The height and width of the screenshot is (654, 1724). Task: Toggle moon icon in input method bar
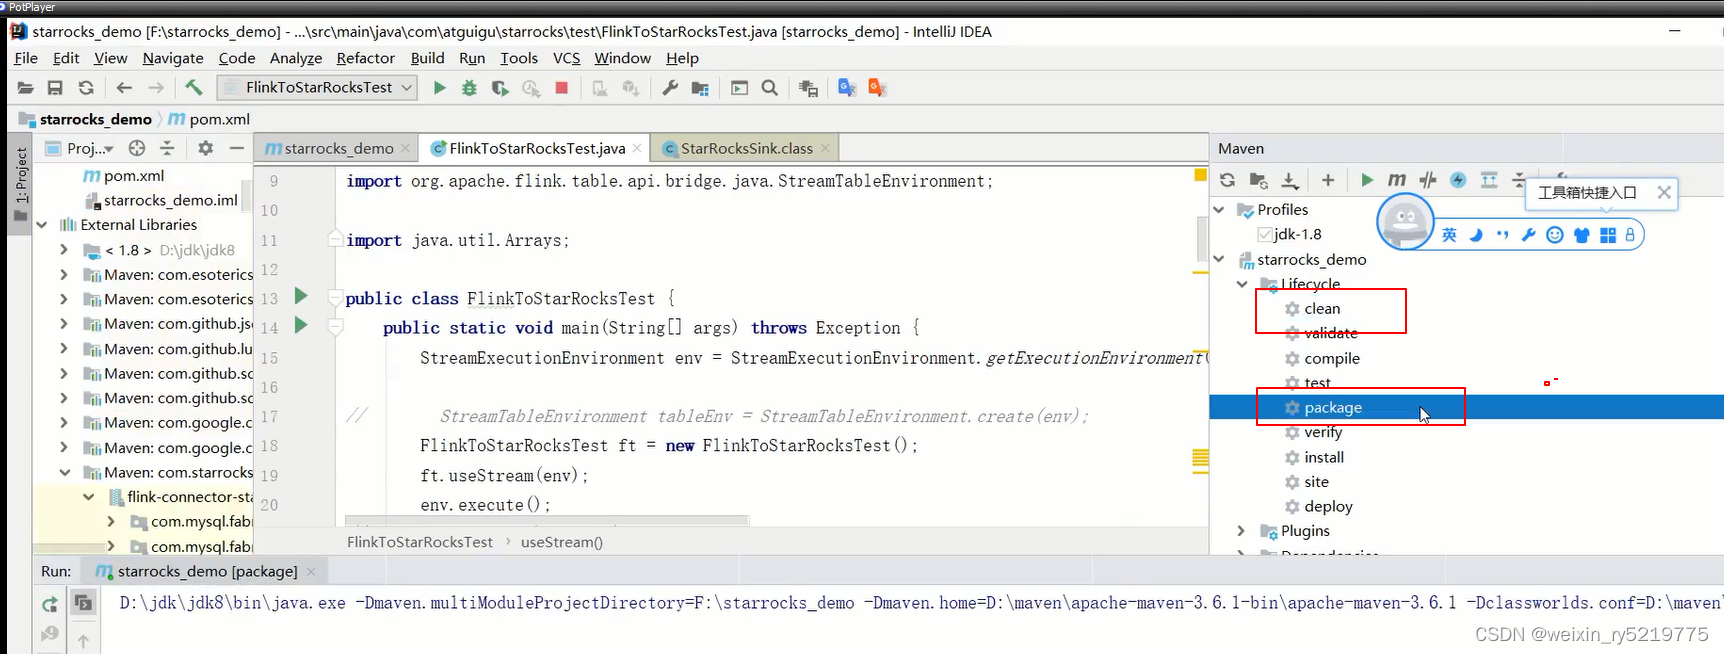tap(1476, 235)
